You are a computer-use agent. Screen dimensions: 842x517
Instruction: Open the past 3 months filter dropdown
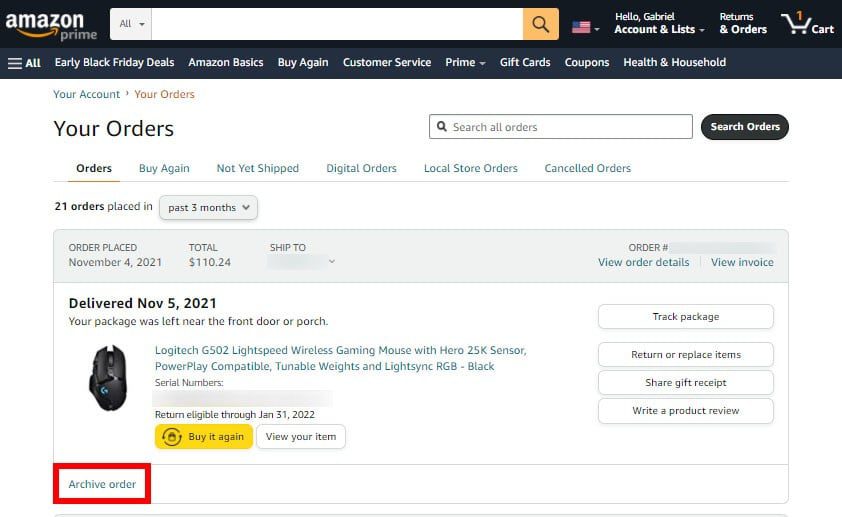208,208
